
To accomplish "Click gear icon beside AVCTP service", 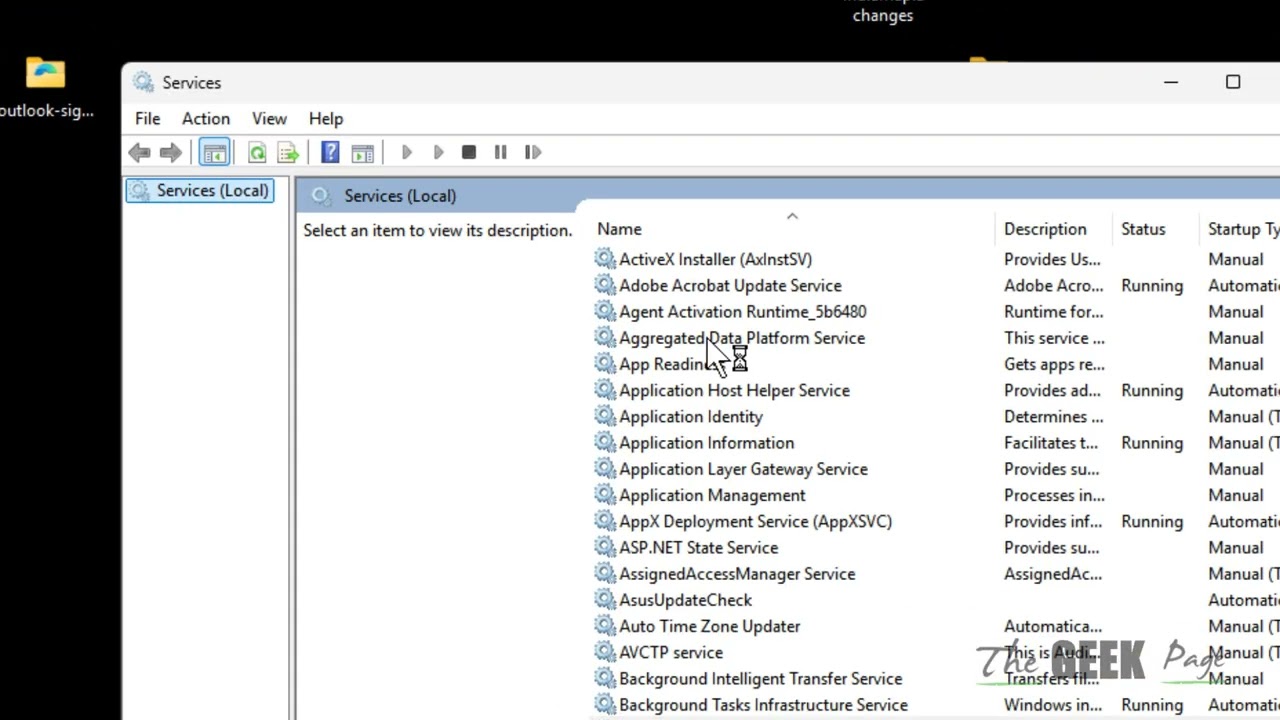I will pyautogui.click(x=604, y=652).
